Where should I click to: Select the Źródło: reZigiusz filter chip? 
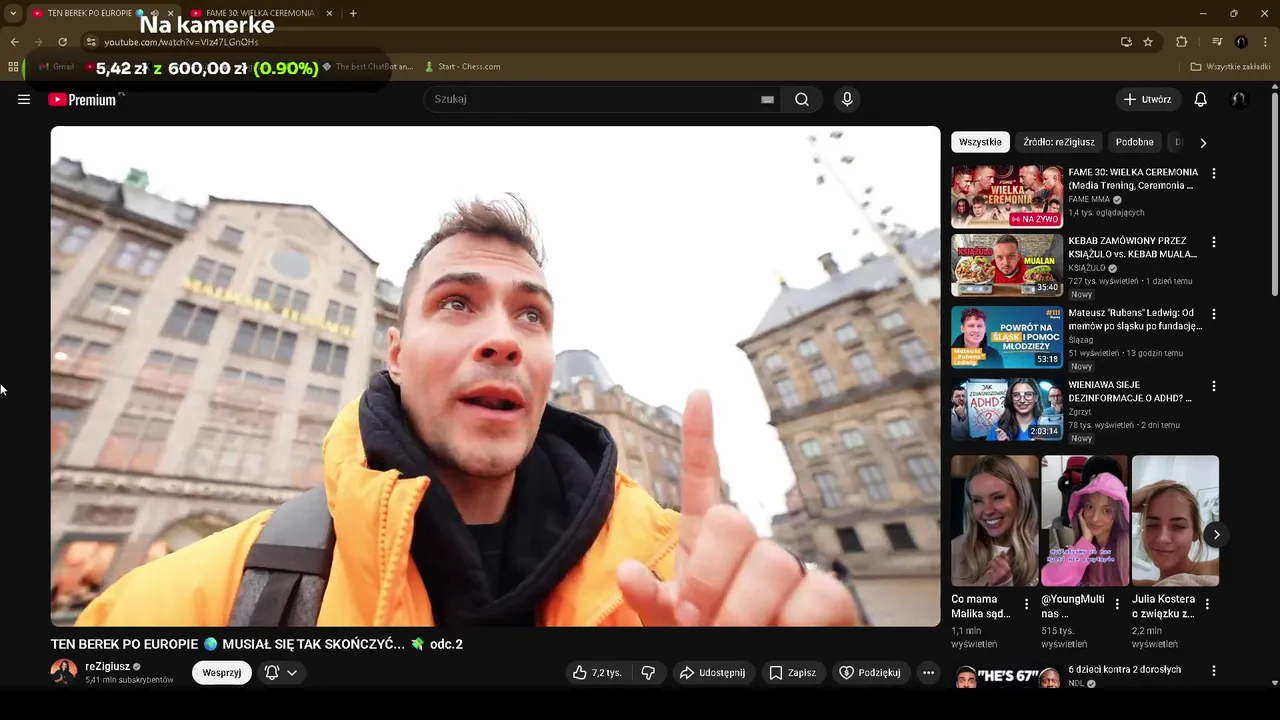click(1059, 142)
